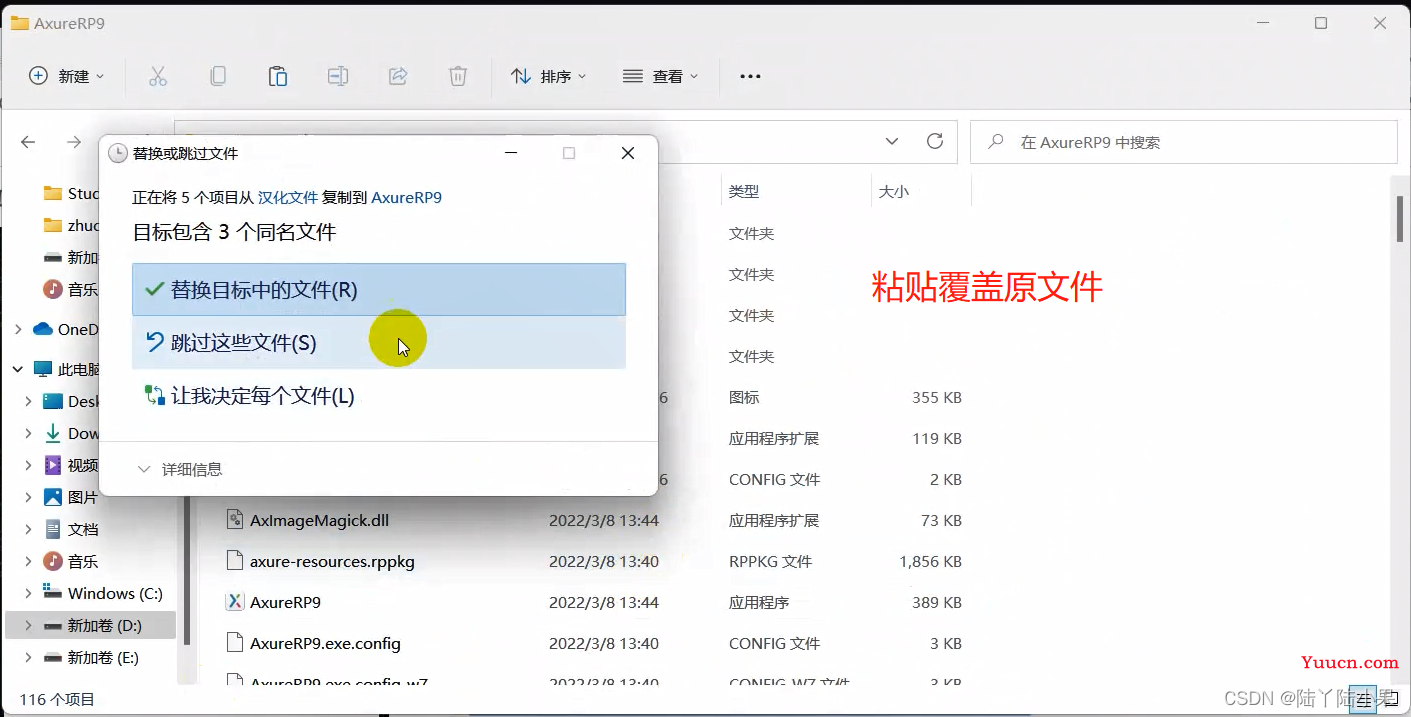Choose 替换目标中的文件(R) option
The height and width of the screenshot is (717, 1411).
[379, 289]
